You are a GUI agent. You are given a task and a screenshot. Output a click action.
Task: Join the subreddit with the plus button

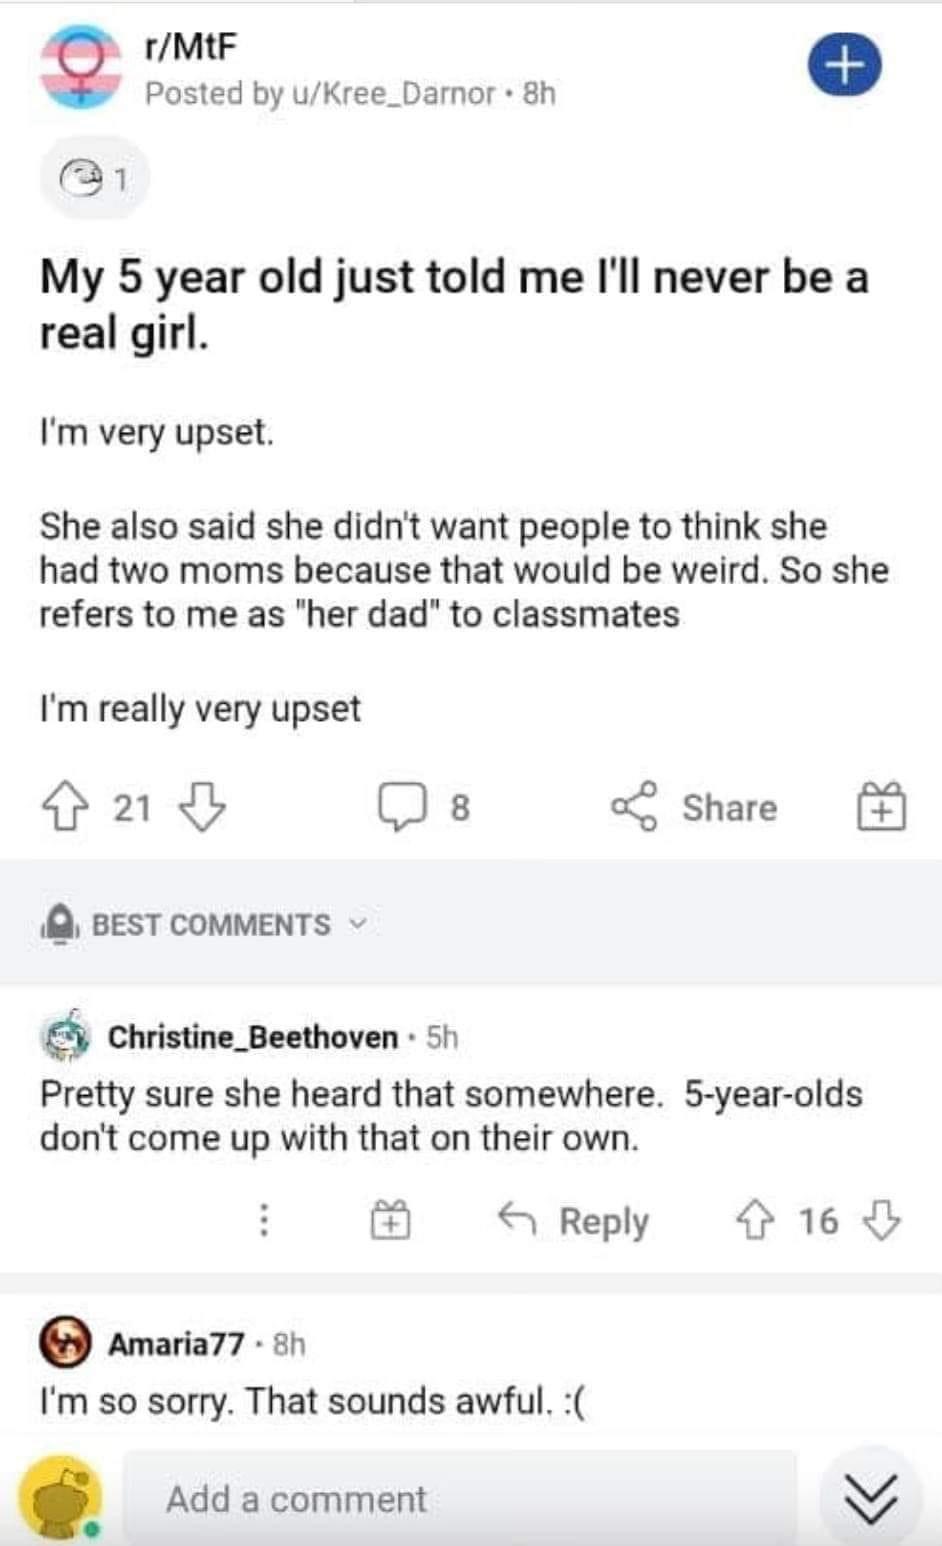[x=845, y=65]
